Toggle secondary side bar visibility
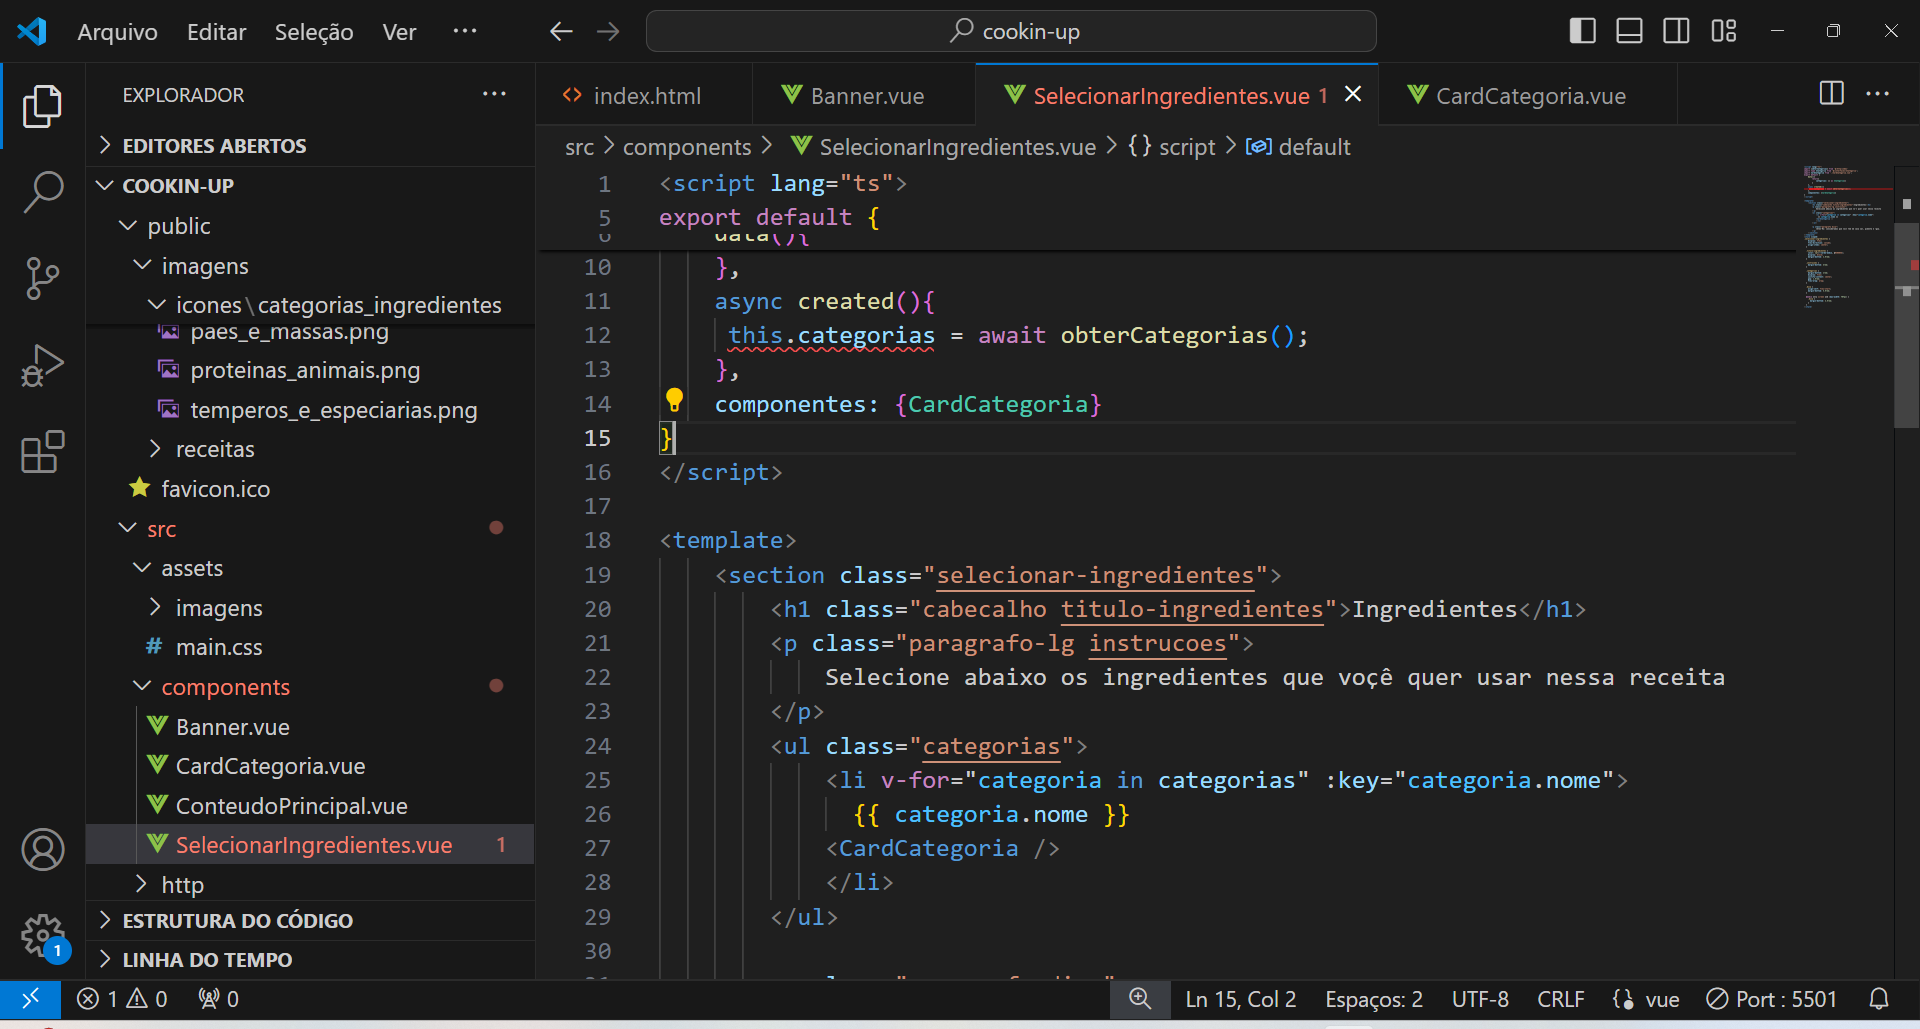Image resolution: width=1920 pixels, height=1029 pixels. point(1676,31)
